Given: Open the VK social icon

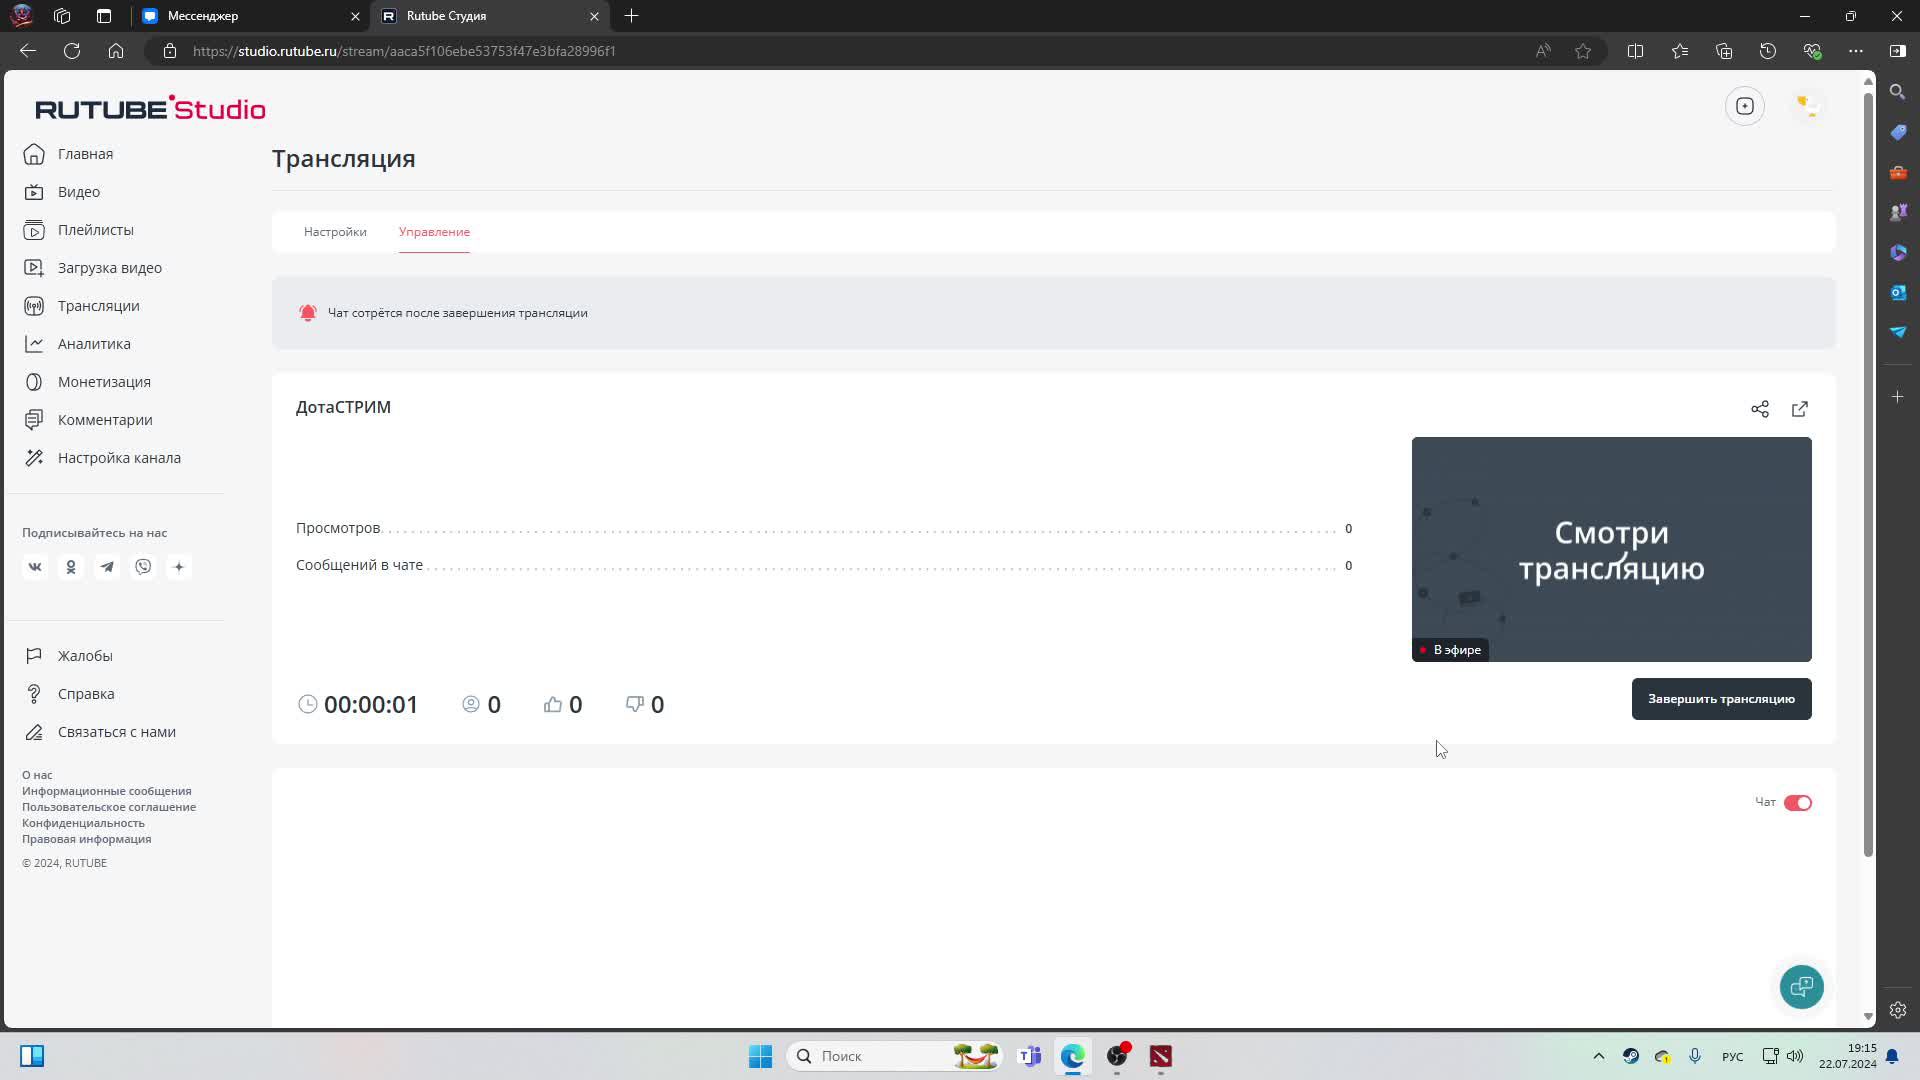Looking at the screenshot, I should [x=35, y=567].
